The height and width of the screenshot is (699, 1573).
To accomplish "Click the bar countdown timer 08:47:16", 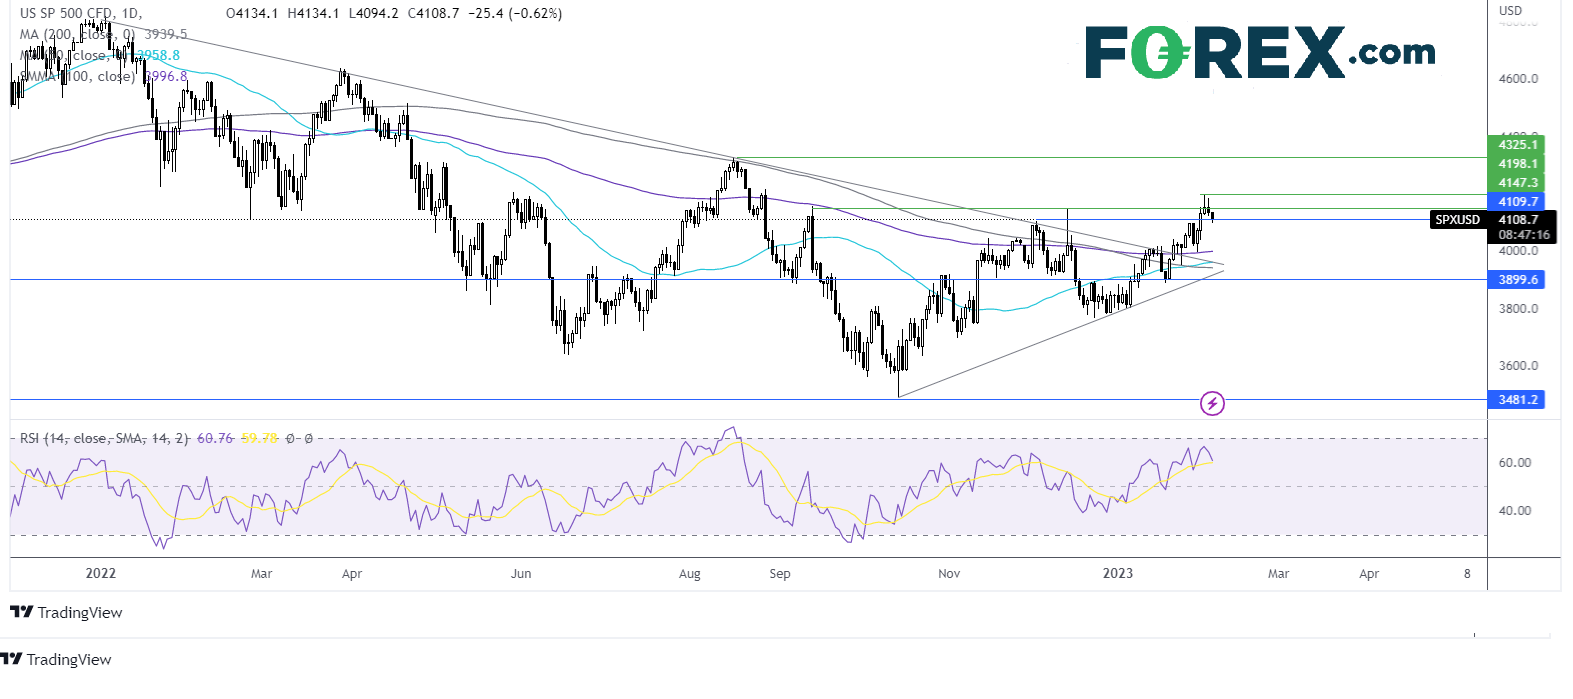I will [1523, 235].
